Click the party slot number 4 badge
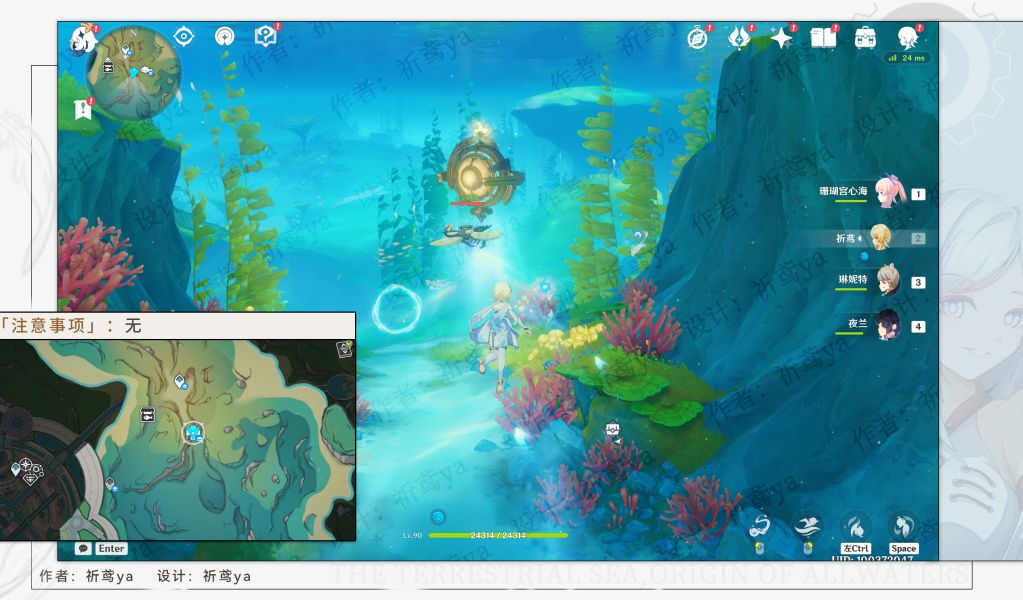 tap(918, 327)
